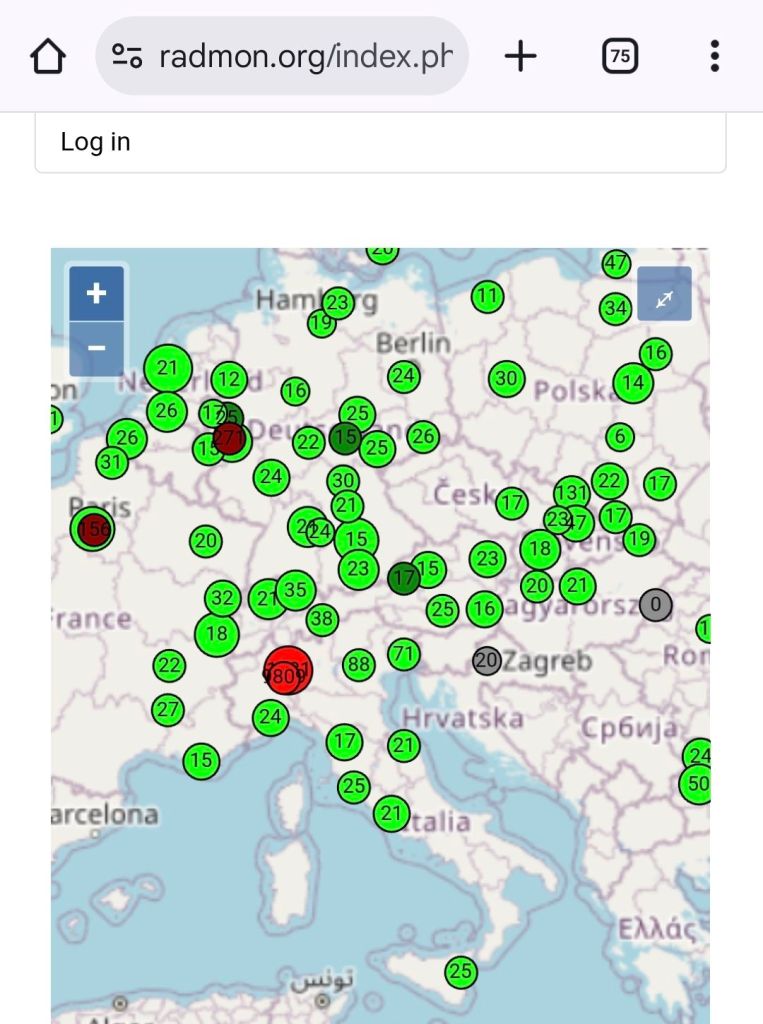Select the green marker labeled 71
Screen dimensions: 763x1024
click(x=403, y=655)
